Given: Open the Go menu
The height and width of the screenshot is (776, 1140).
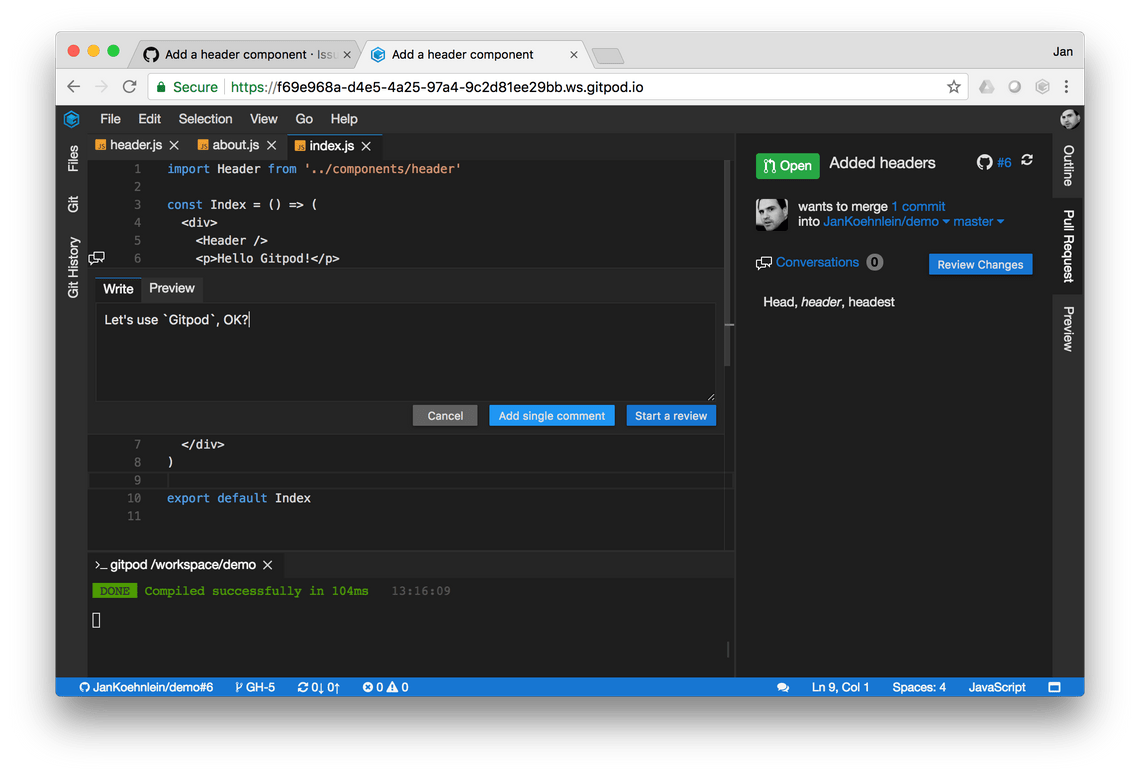Looking at the screenshot, I should click(x=304, y=119).
